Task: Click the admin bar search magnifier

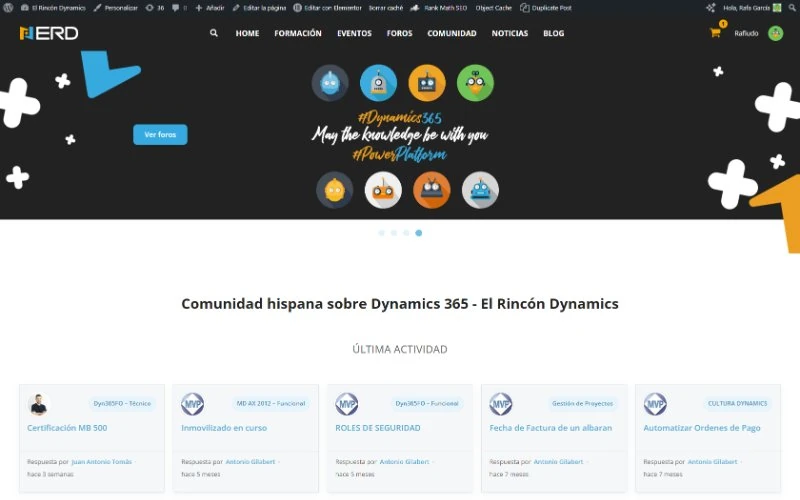Action: pyautogui.click(x=792, y=8)
